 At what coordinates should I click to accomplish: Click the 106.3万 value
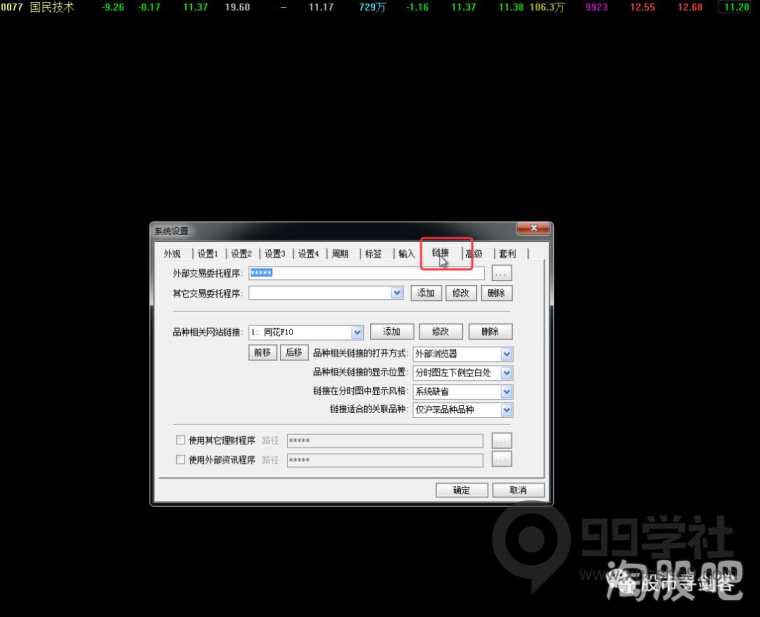click(547, 7)
